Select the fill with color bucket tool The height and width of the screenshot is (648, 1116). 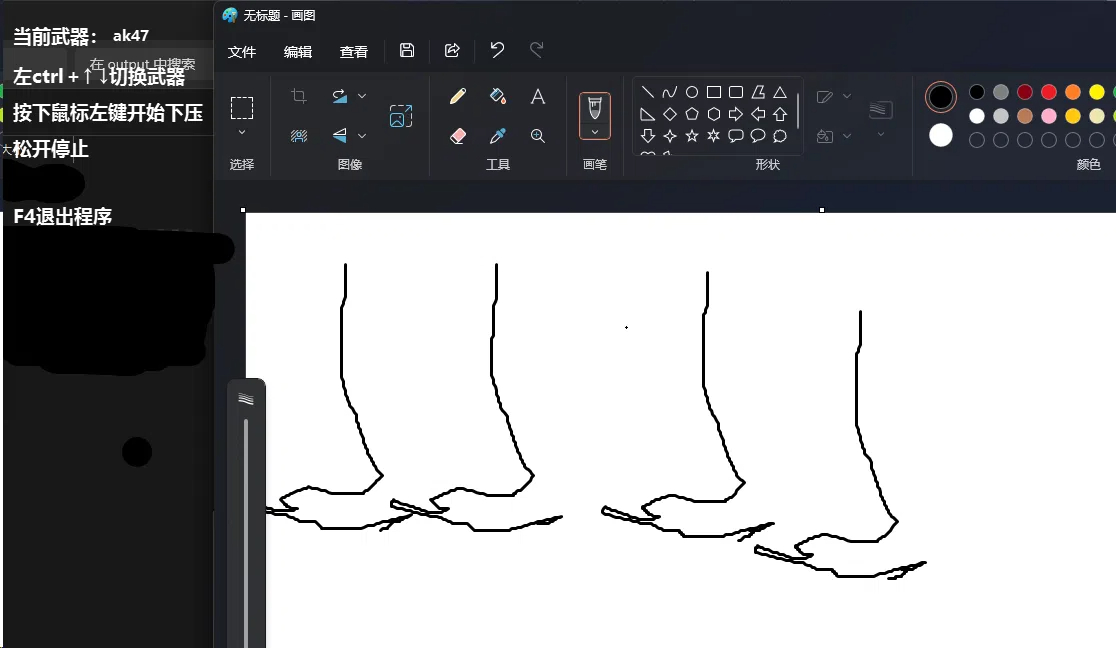[x=499, y=96]
